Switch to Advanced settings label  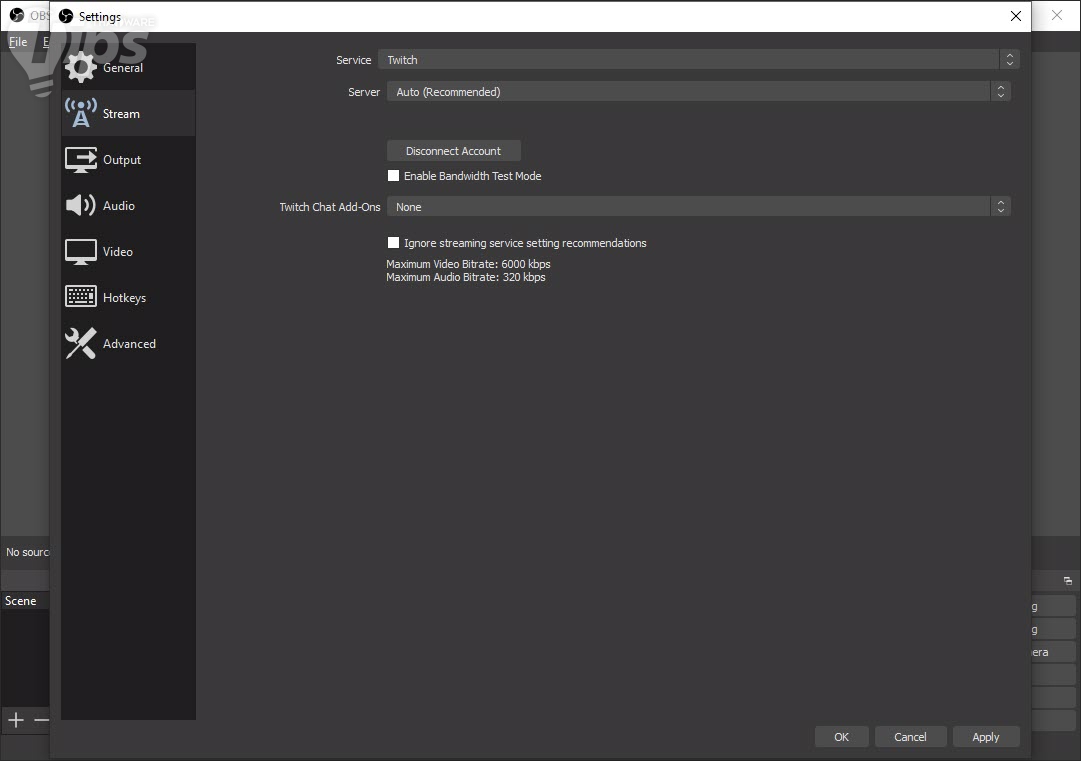click(129, 343)
